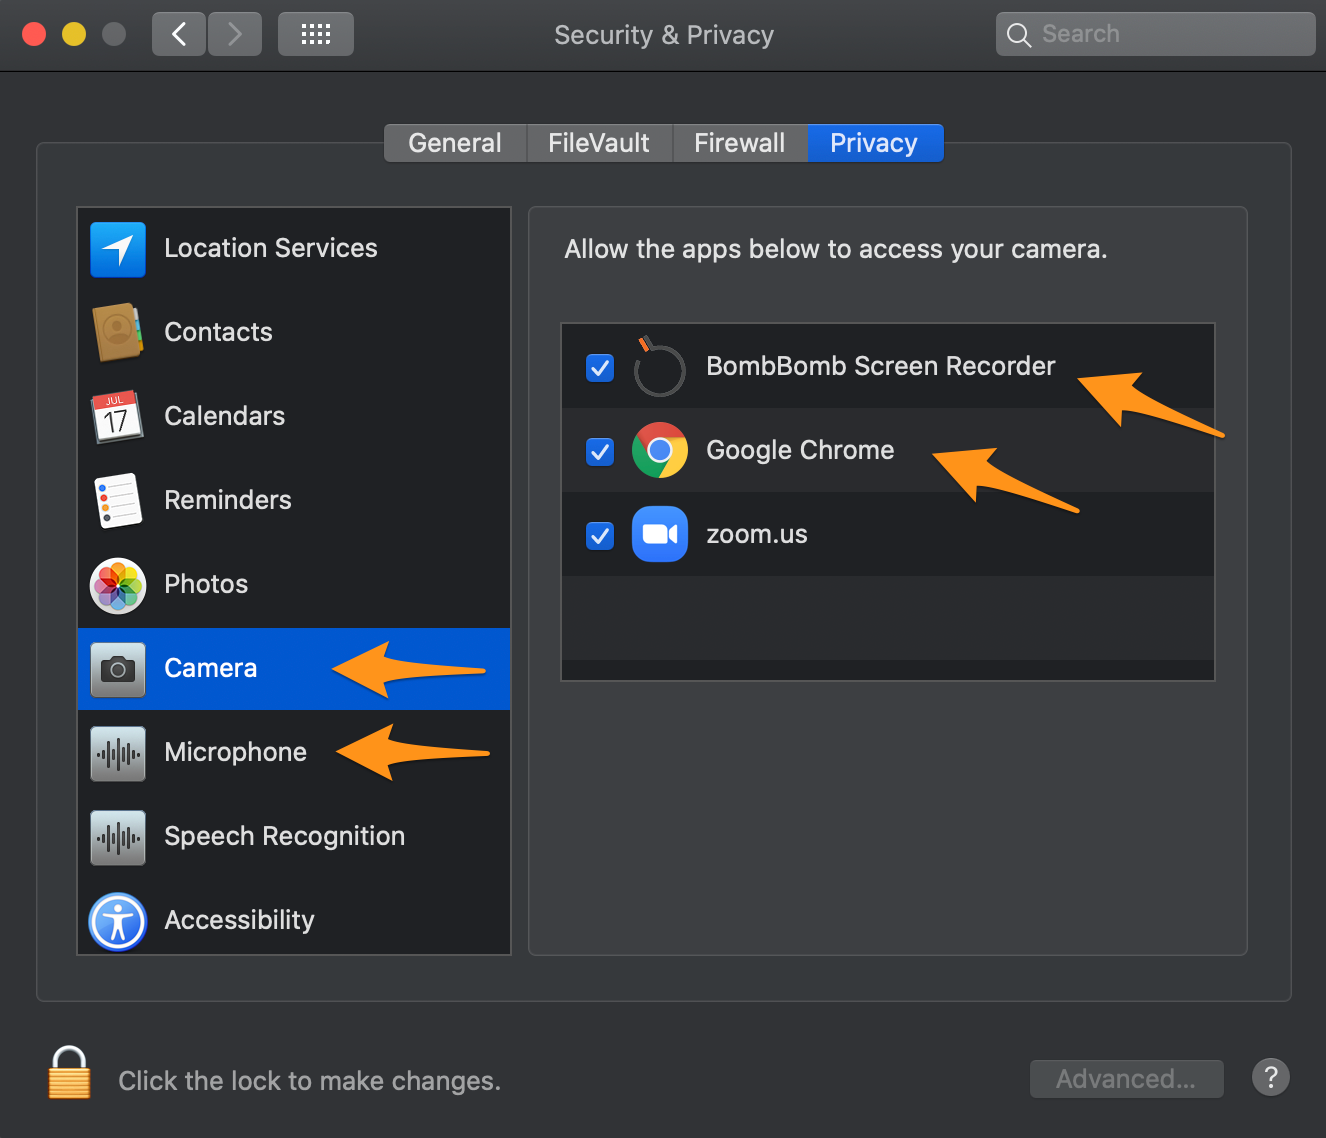Click the Accessibility figure icon
1326x1138 pixels.
[118, 921]
